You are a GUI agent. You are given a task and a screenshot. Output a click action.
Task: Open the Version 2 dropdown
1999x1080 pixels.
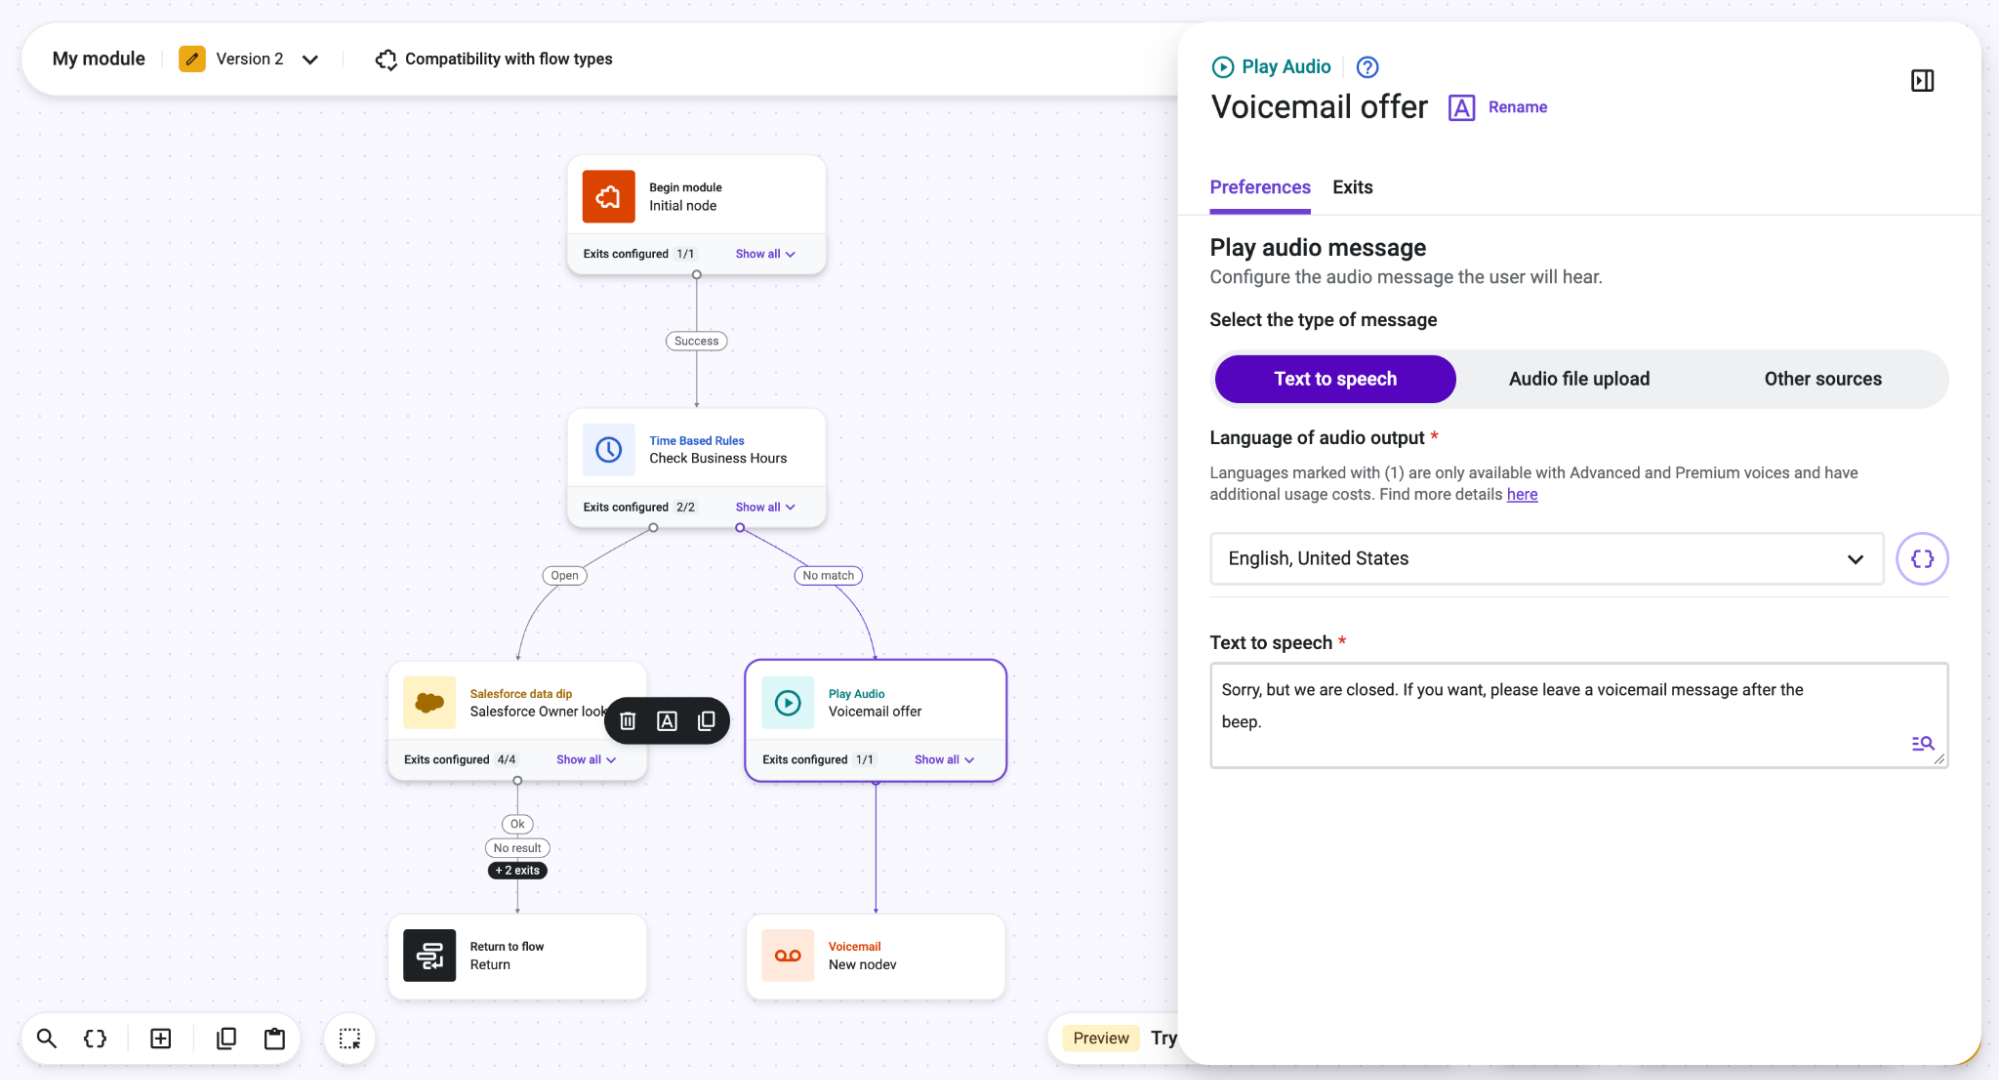tap(310, 59)
